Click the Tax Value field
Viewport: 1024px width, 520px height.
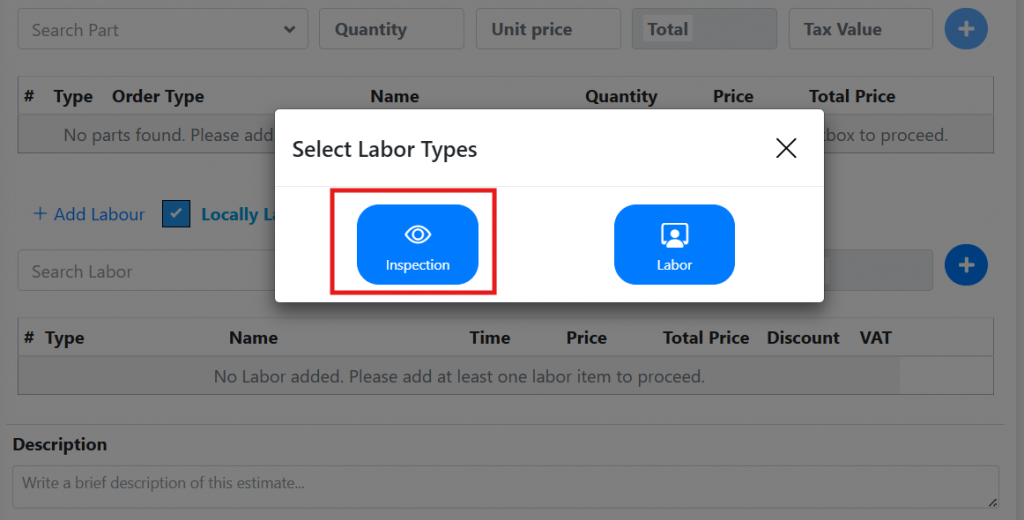pyautogui.click(x=860, y=30)
